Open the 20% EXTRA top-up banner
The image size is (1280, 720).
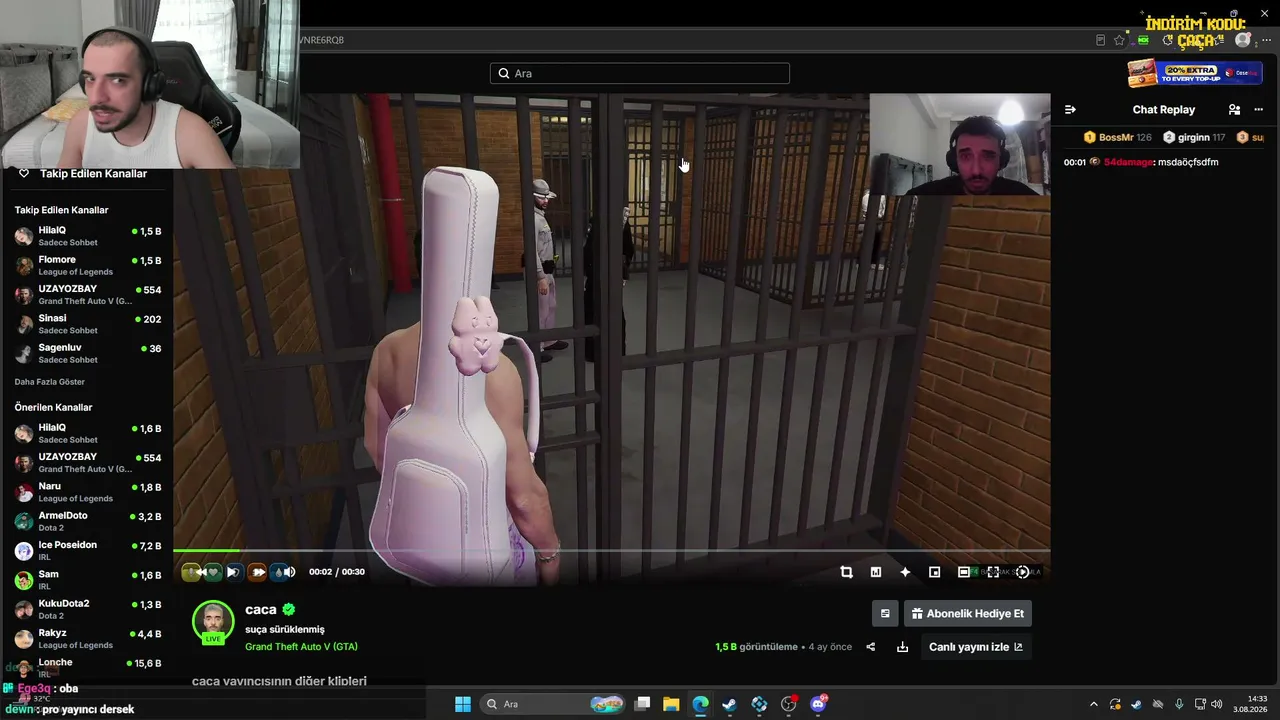click(x=1195, y=73)
